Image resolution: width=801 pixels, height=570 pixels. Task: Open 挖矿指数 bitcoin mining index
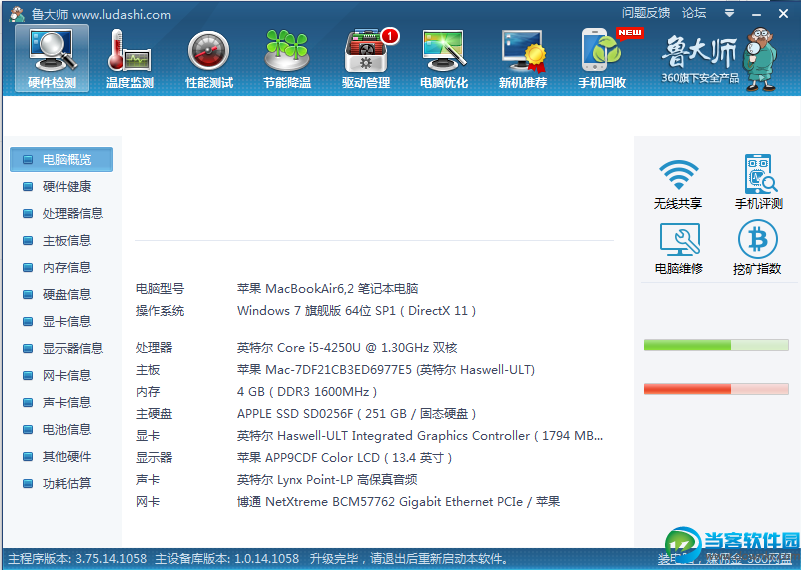[x=757, y=247]
